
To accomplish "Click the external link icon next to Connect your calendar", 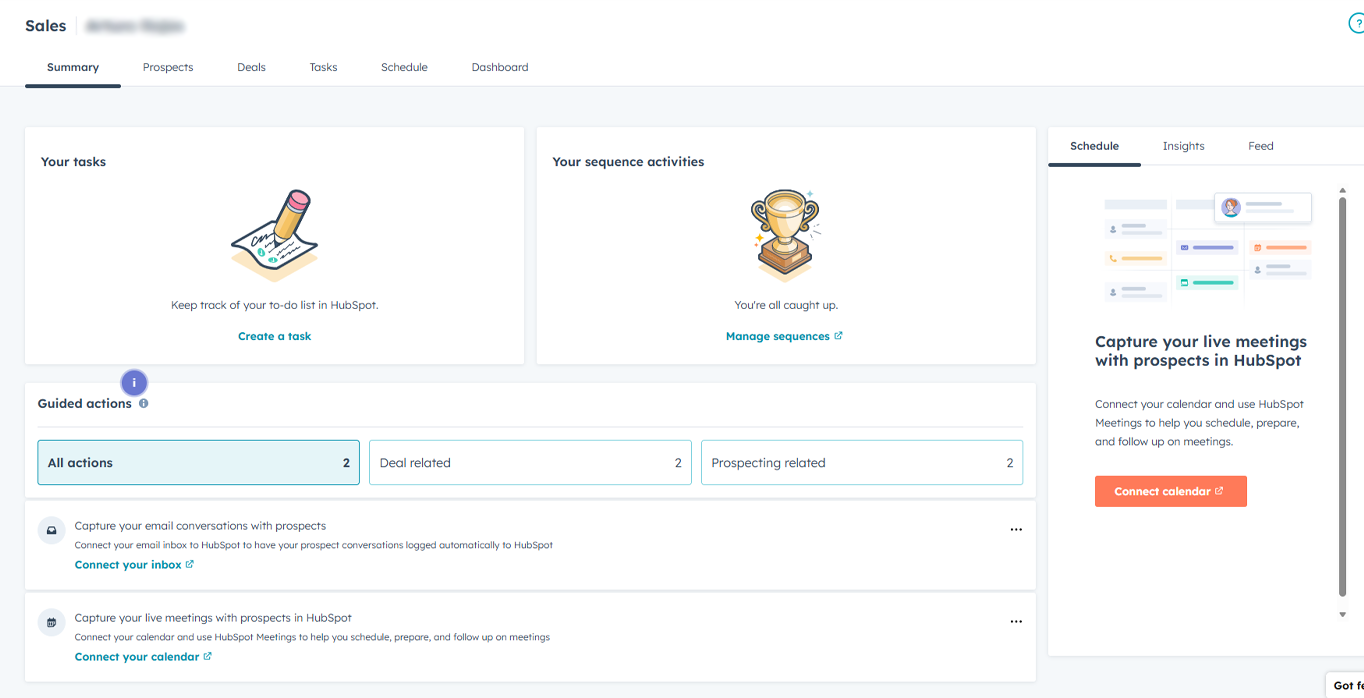I will [208, 656].
